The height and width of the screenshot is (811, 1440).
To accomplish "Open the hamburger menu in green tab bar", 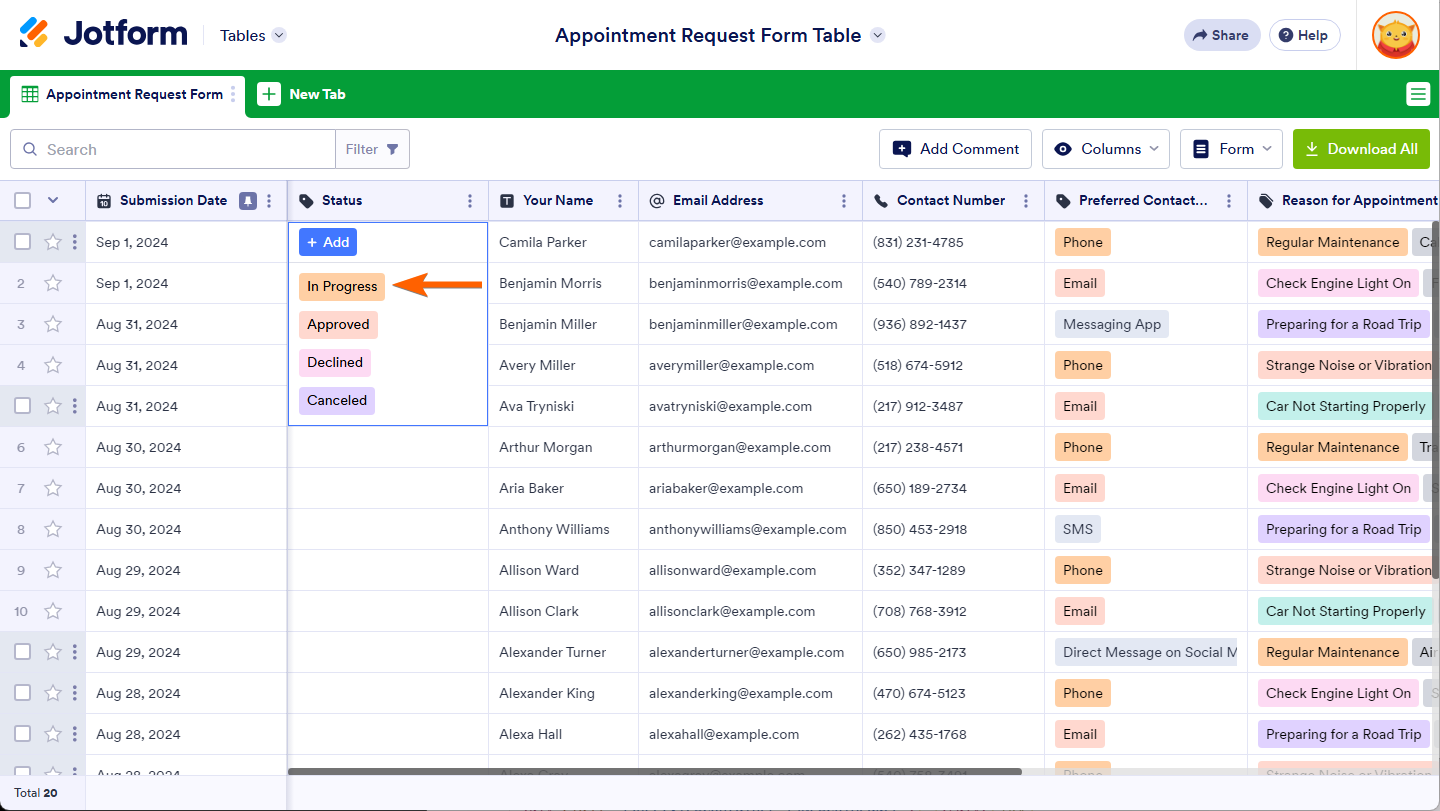I will pyautogui.click(x=1417, y=94).
